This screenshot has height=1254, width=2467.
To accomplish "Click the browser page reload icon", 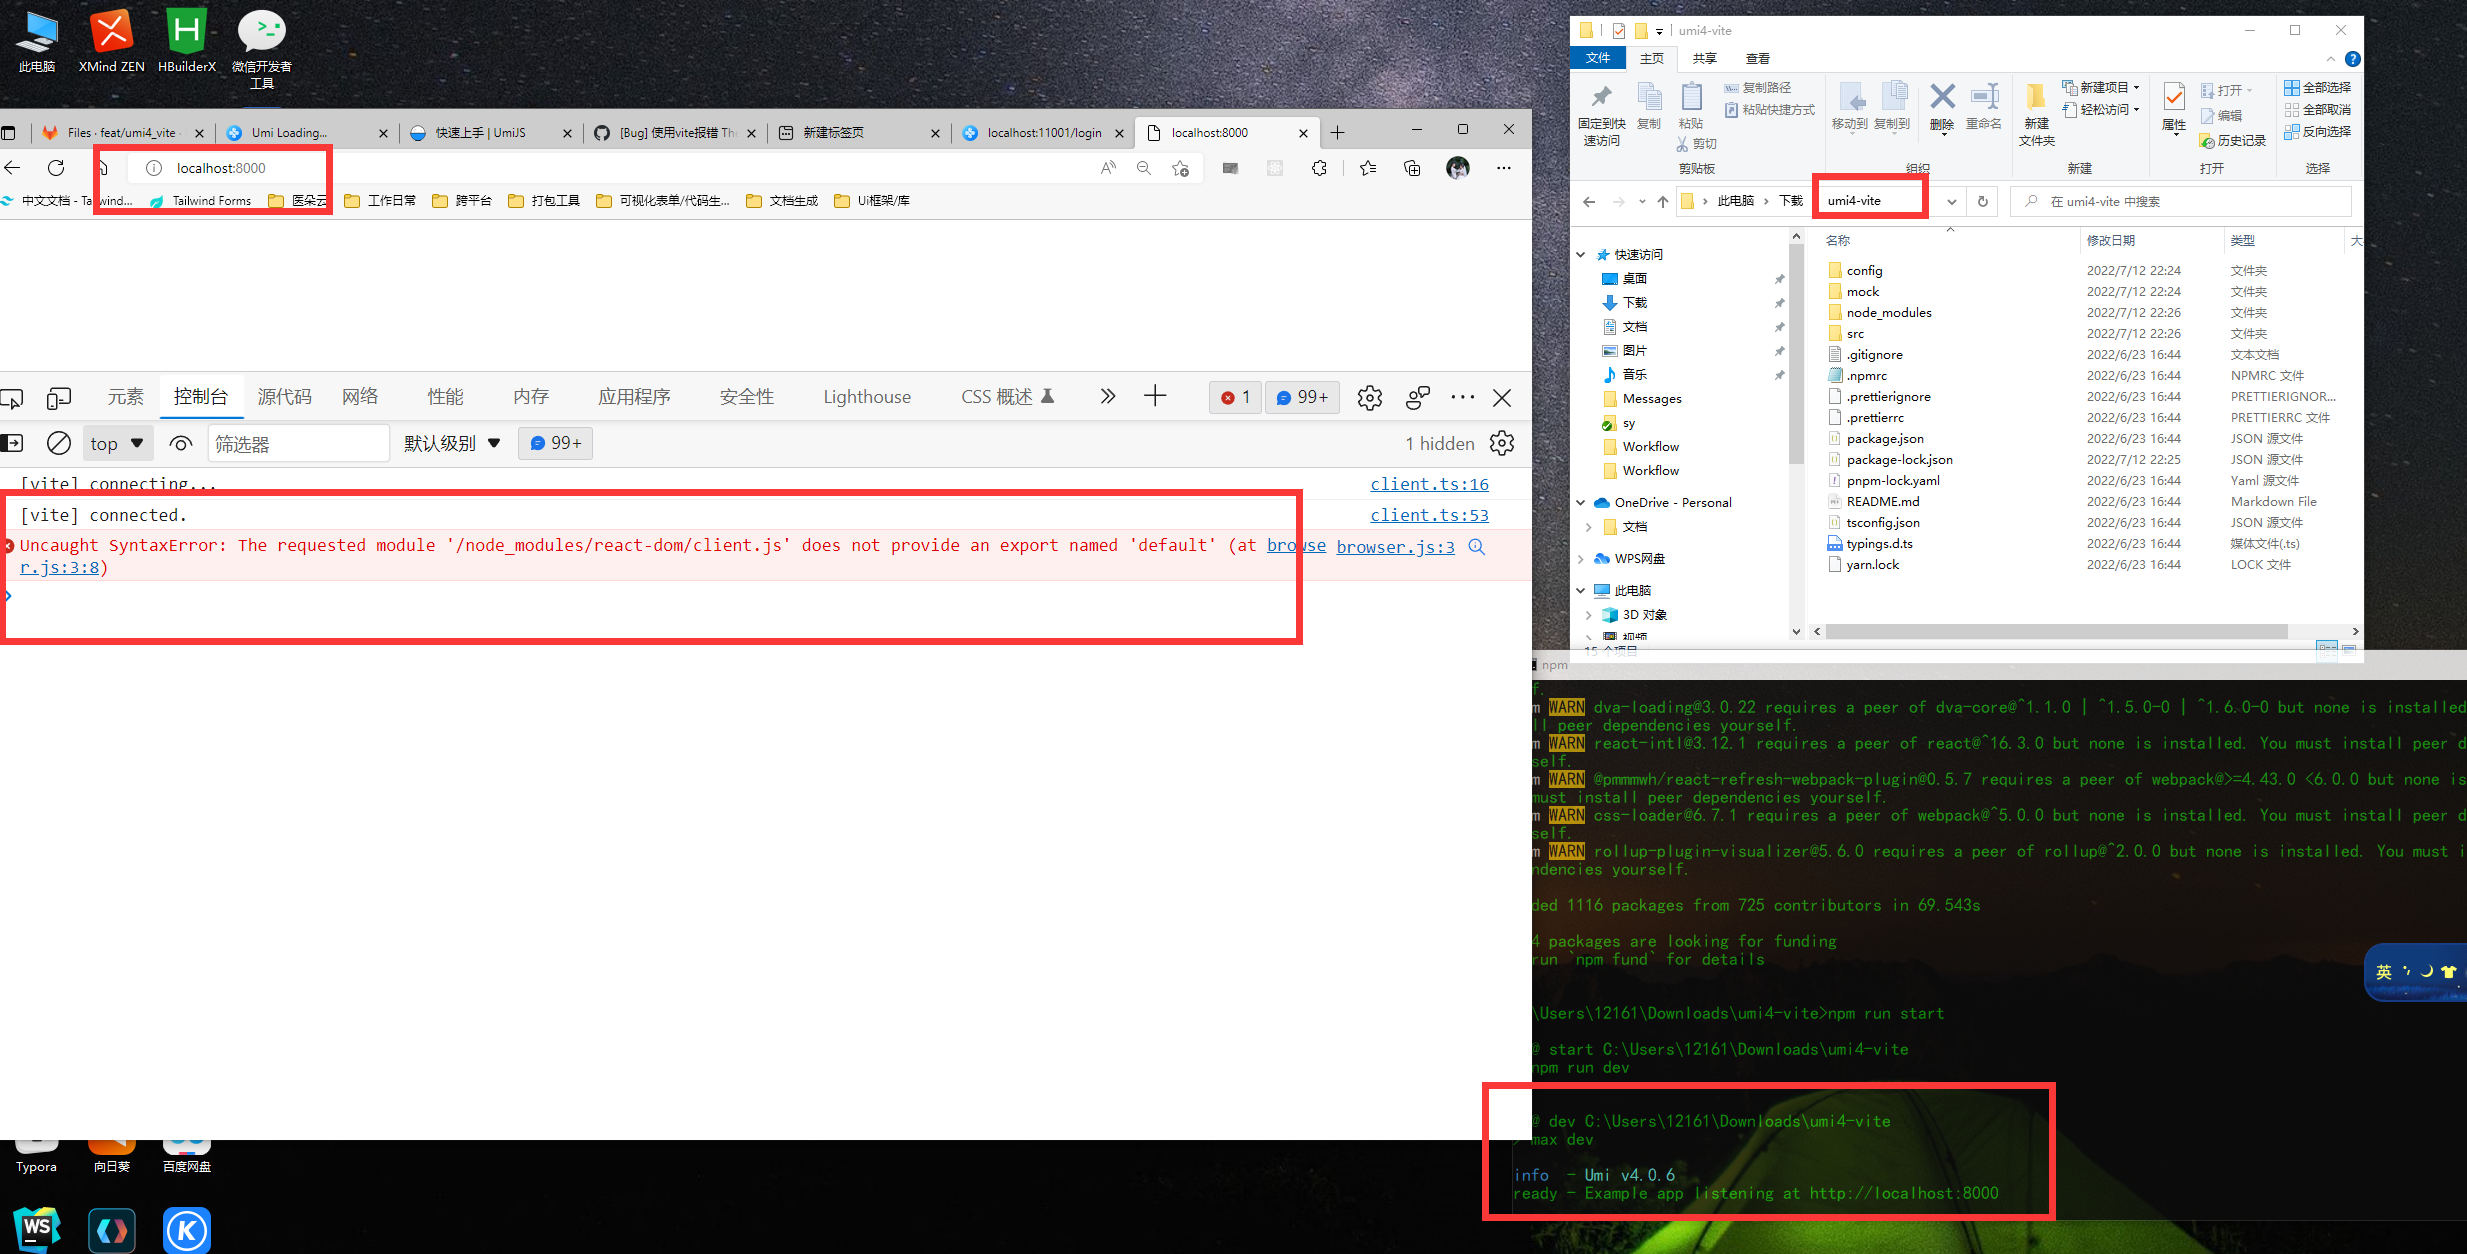I will click(x=57, y=167).
